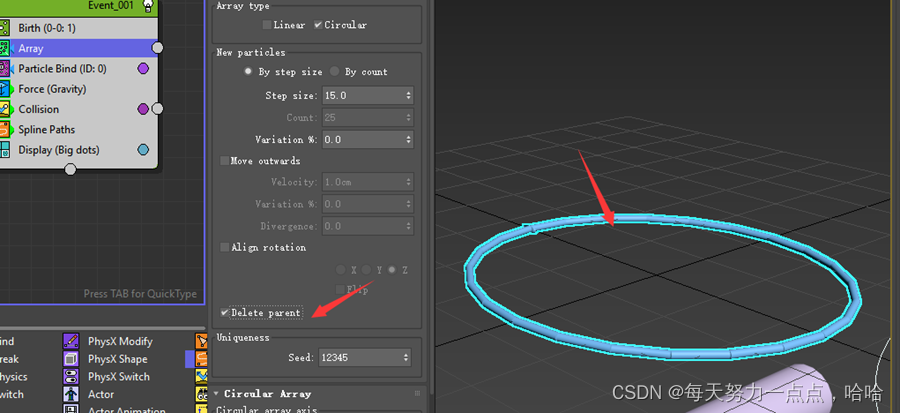The height and width of the screenshot is (413, 900).
Task: Select the Event_001 header
Action: tap(79, 6)
